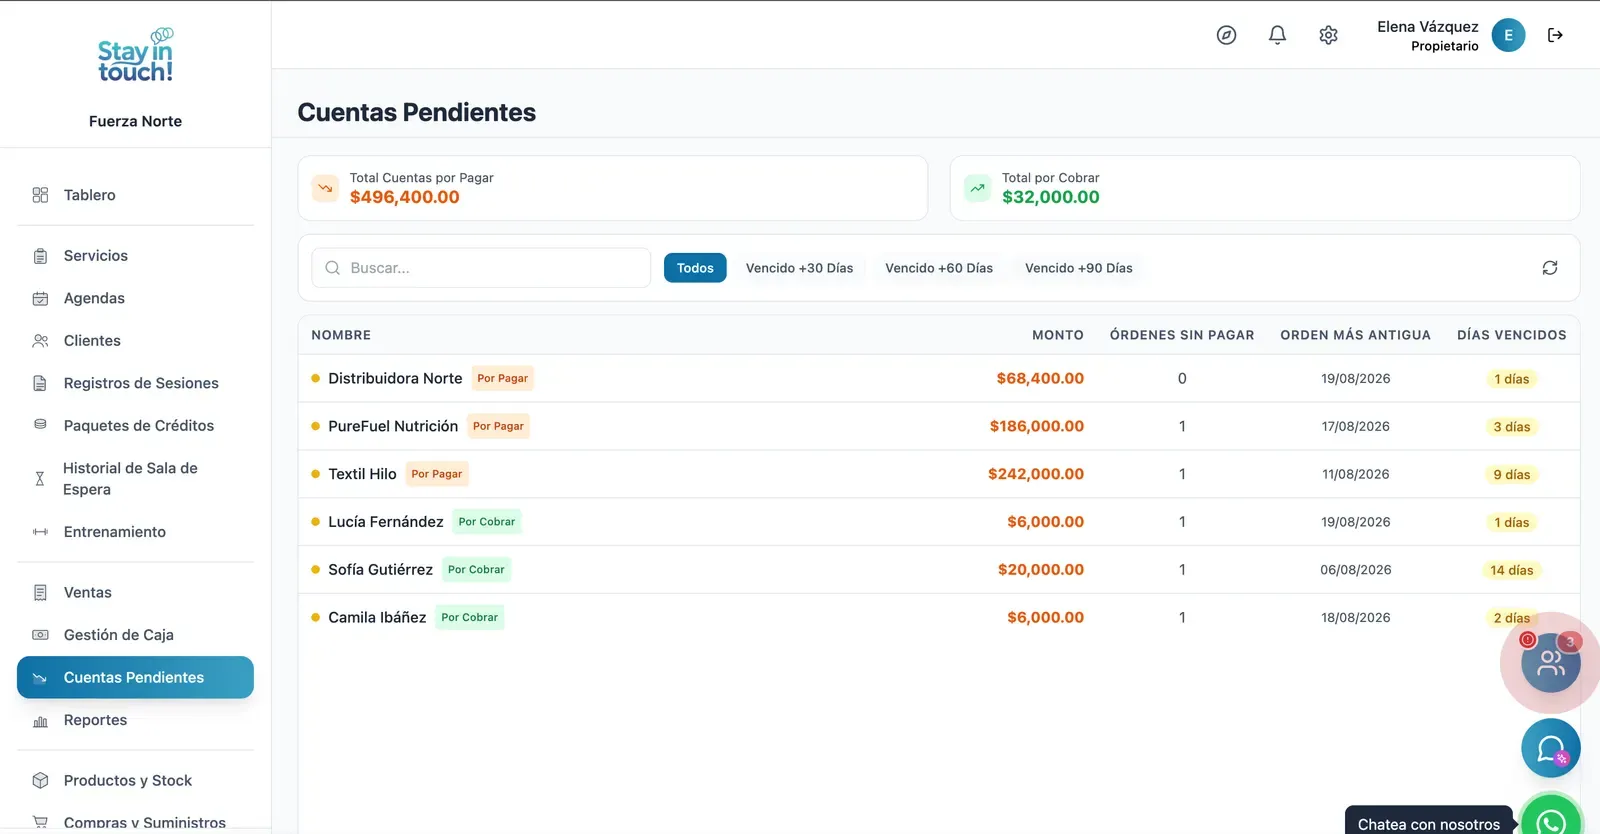Click the Stay in touch logo
This screenshot has height=834, width=1600.
tap(135, 55)
